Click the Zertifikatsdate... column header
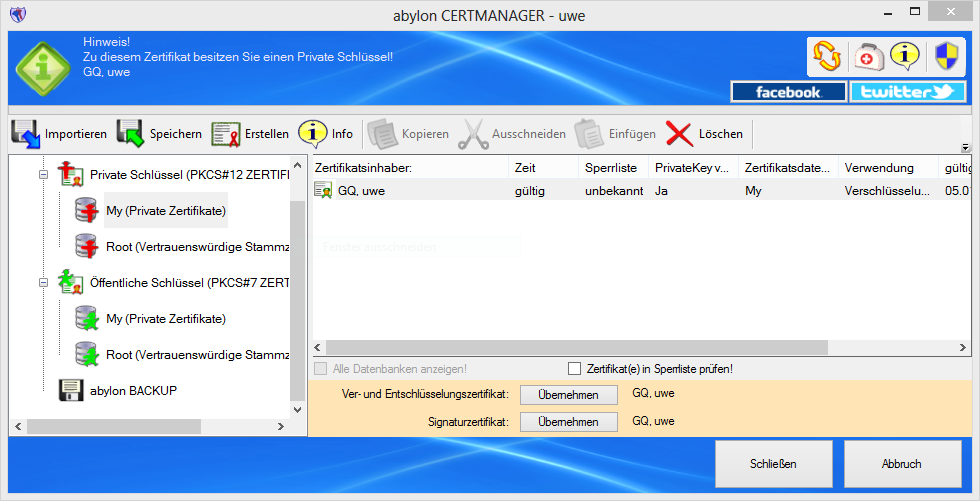 [788, 167]
